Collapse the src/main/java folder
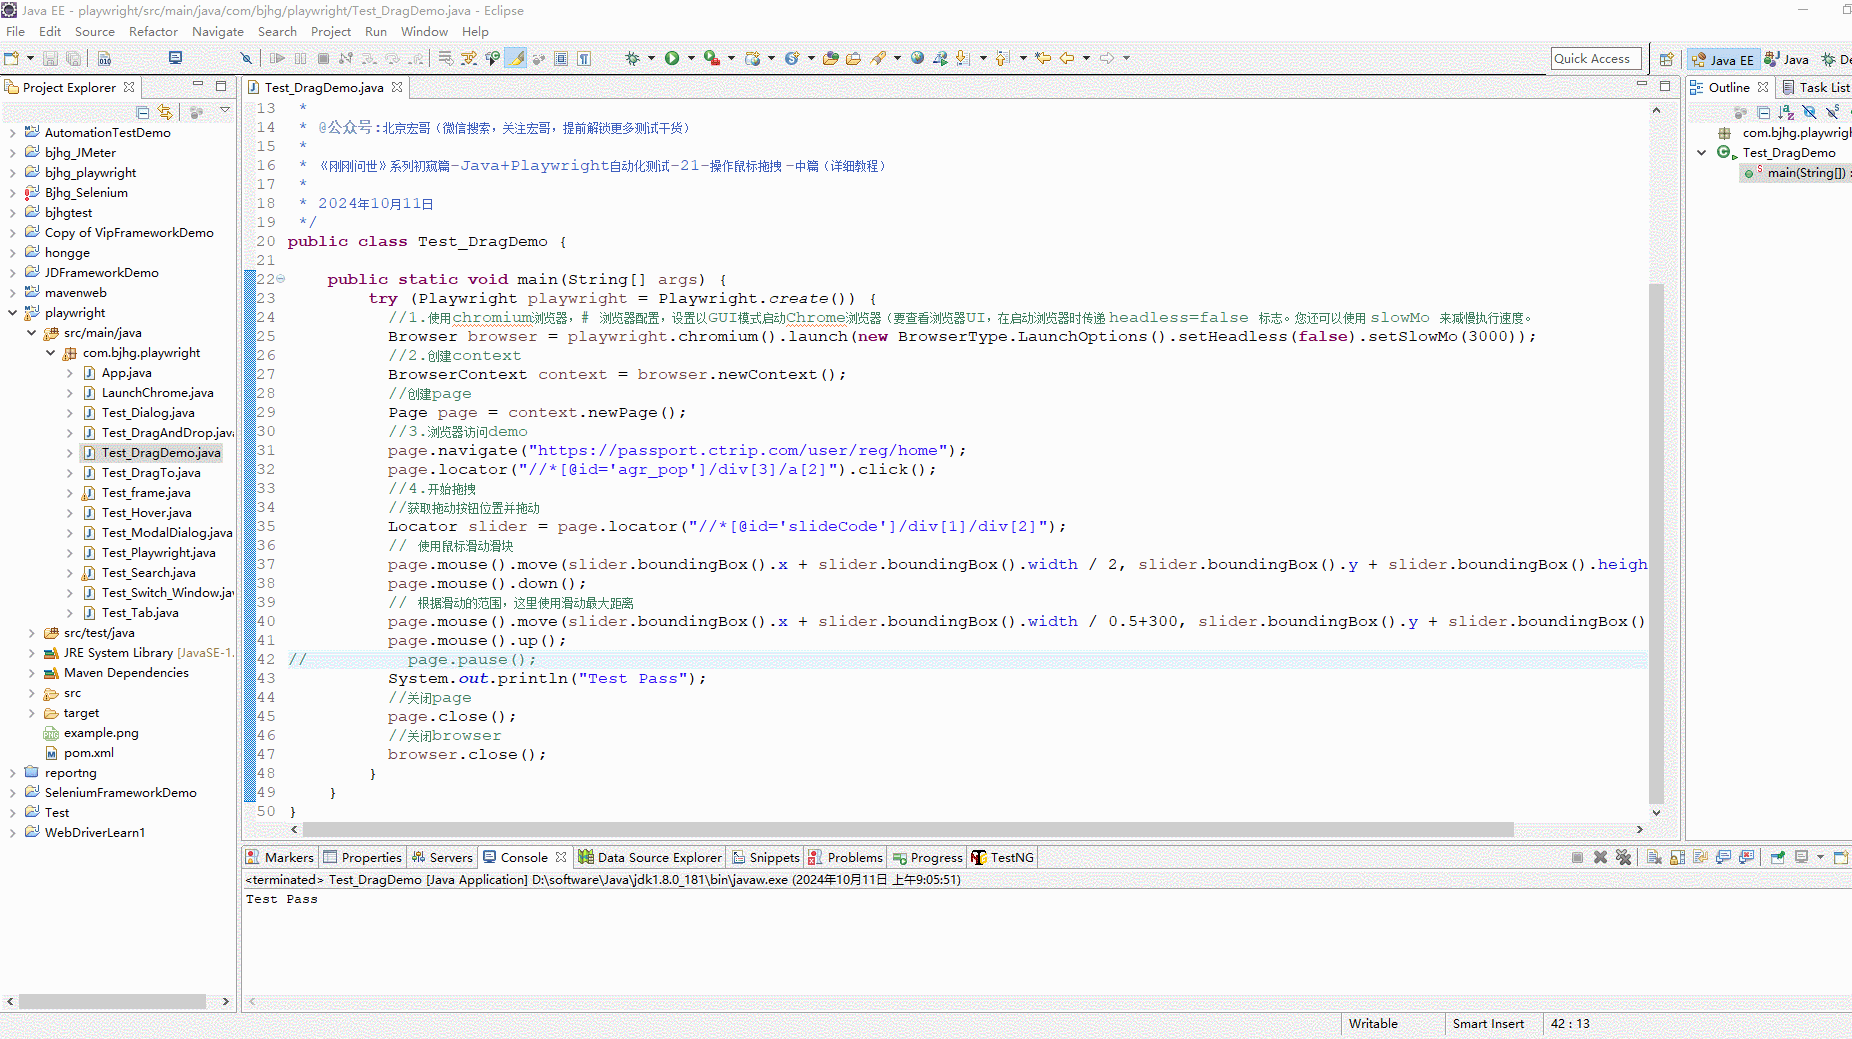This screenshot has width=1852, height=1039. [31, 333]
